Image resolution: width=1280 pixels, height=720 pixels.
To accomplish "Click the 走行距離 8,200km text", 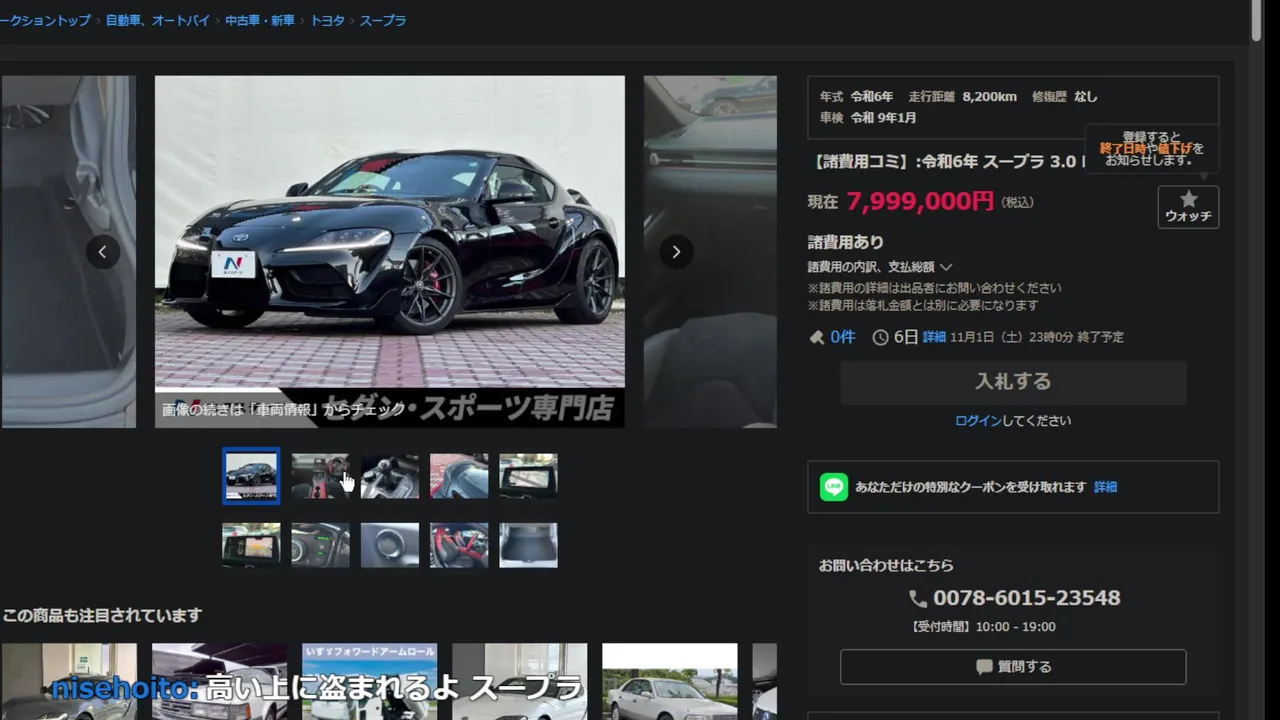I will click(x=962, y=97).
